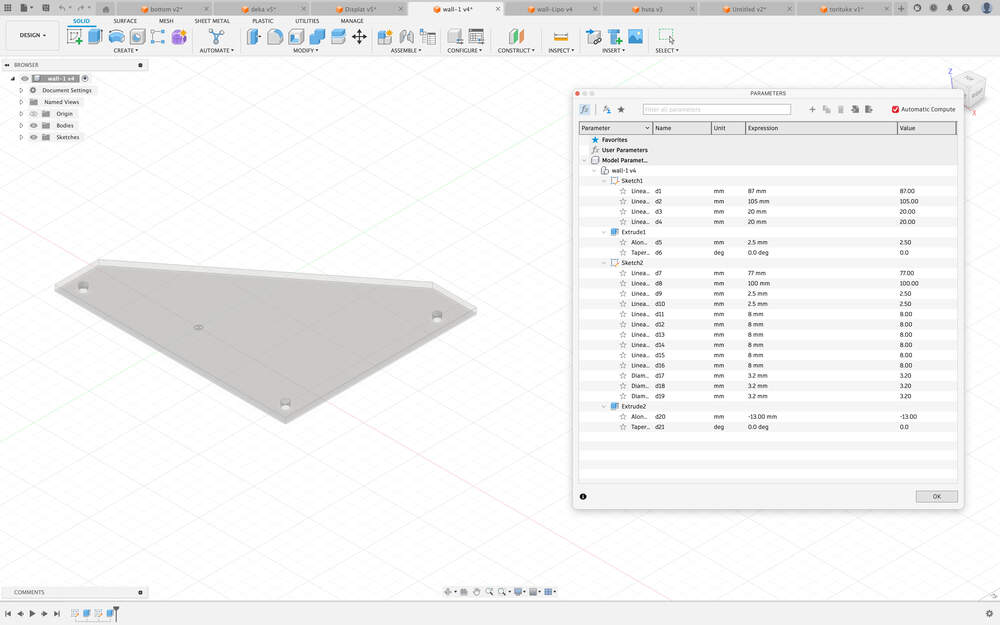Select the Shell tool
Image resolution: width=1000 pixels, height=625 pixels.
click(296, 36)
